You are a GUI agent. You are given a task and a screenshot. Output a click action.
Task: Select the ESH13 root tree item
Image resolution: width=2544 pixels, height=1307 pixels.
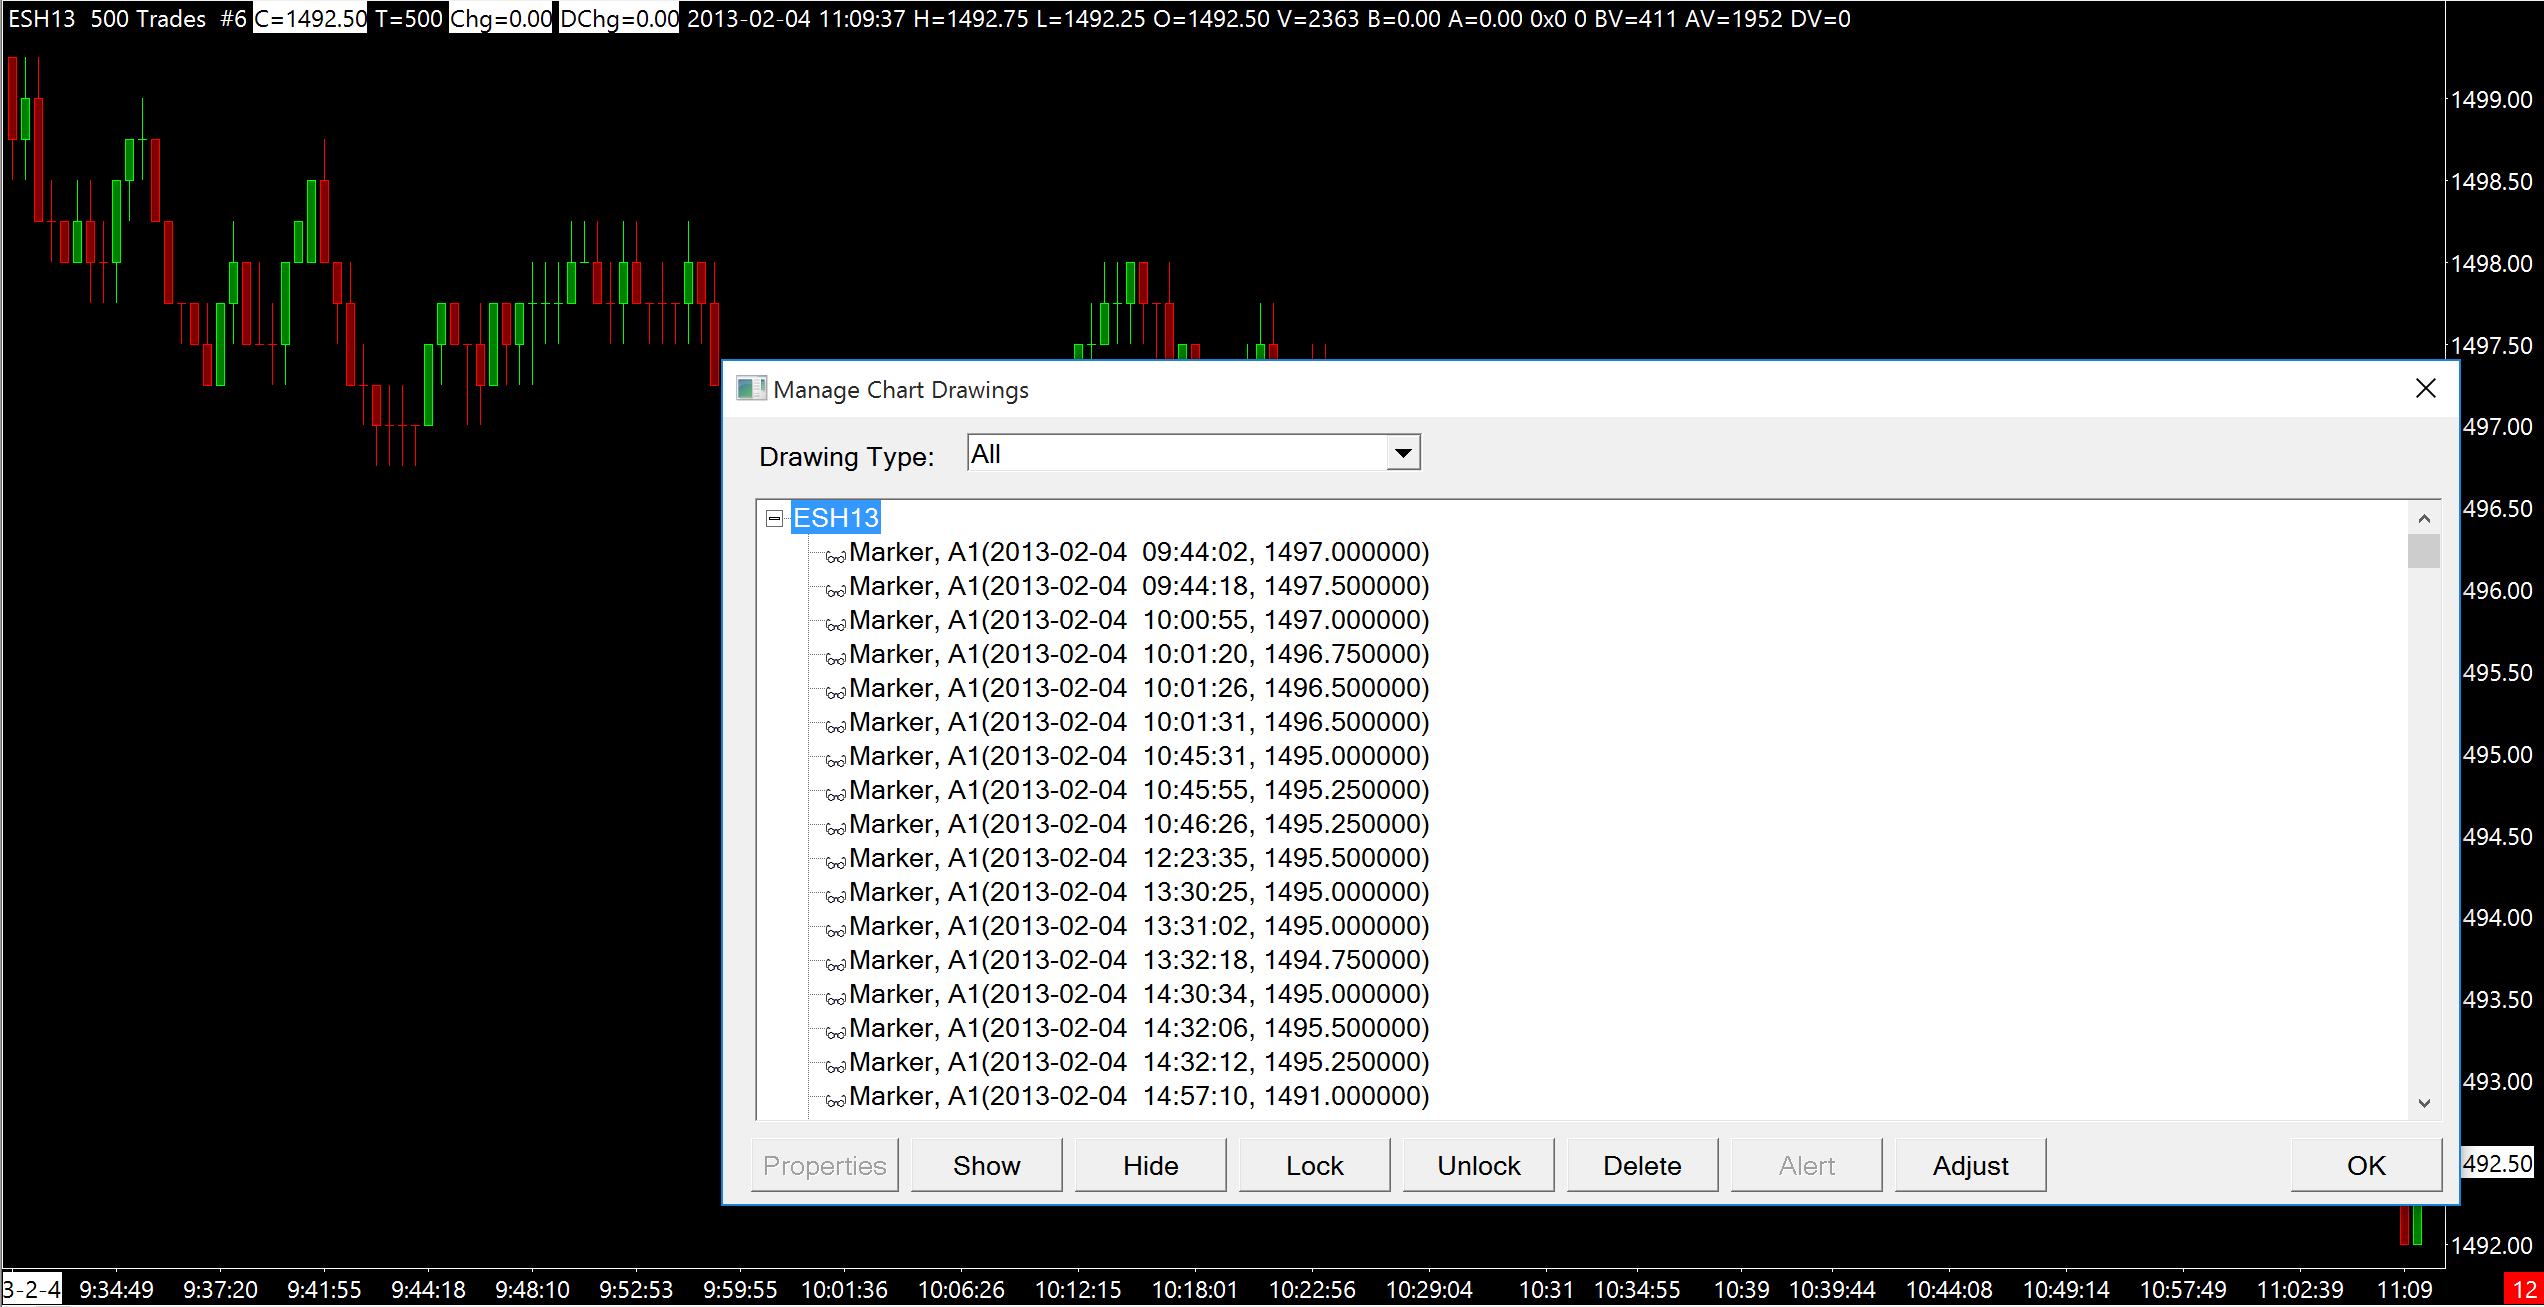pos(836,518)
